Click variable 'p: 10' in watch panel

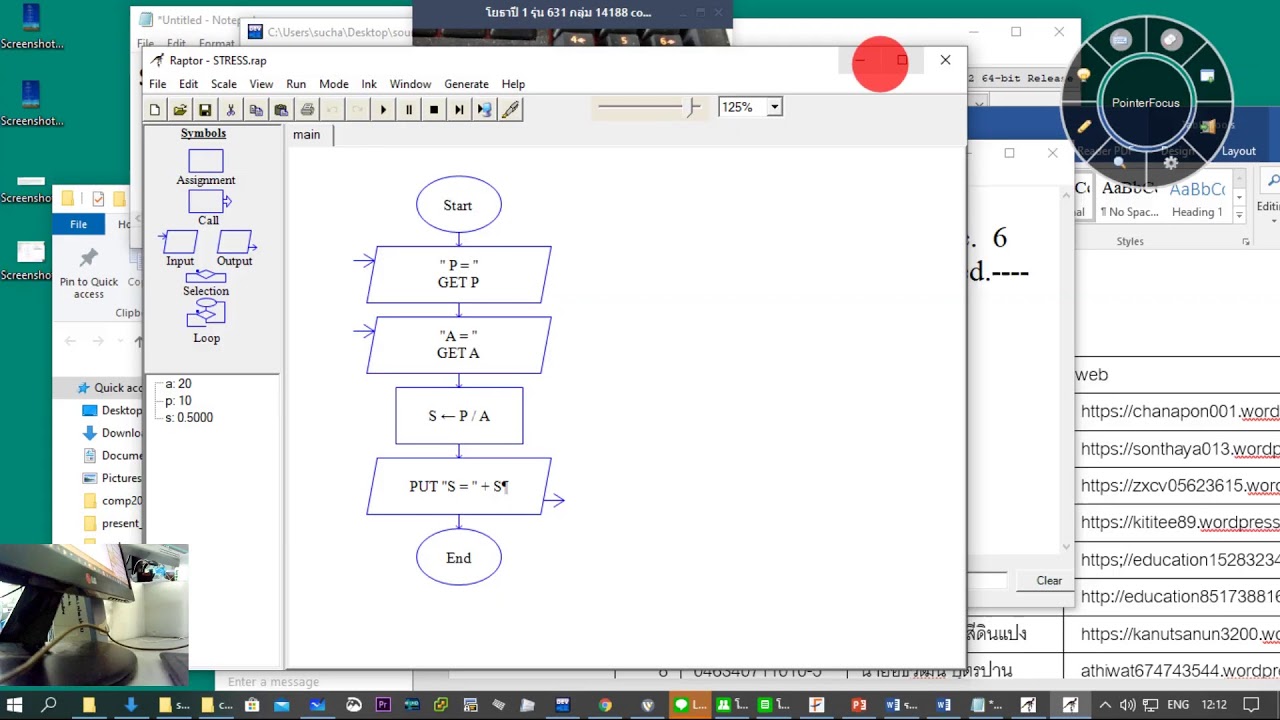(178, 401)
